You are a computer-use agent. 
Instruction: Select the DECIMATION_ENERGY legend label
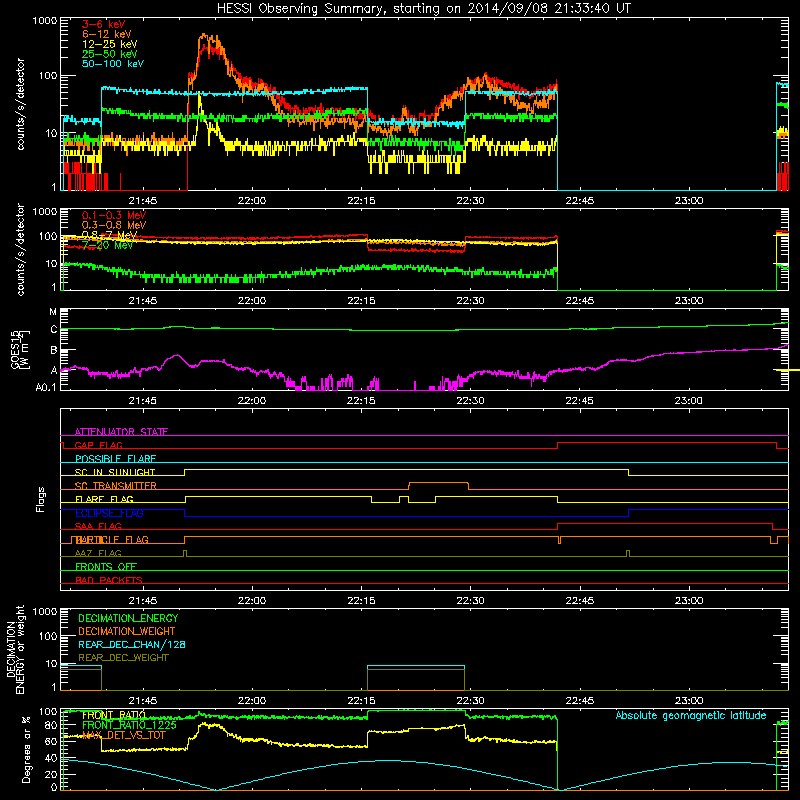point(128,618)
